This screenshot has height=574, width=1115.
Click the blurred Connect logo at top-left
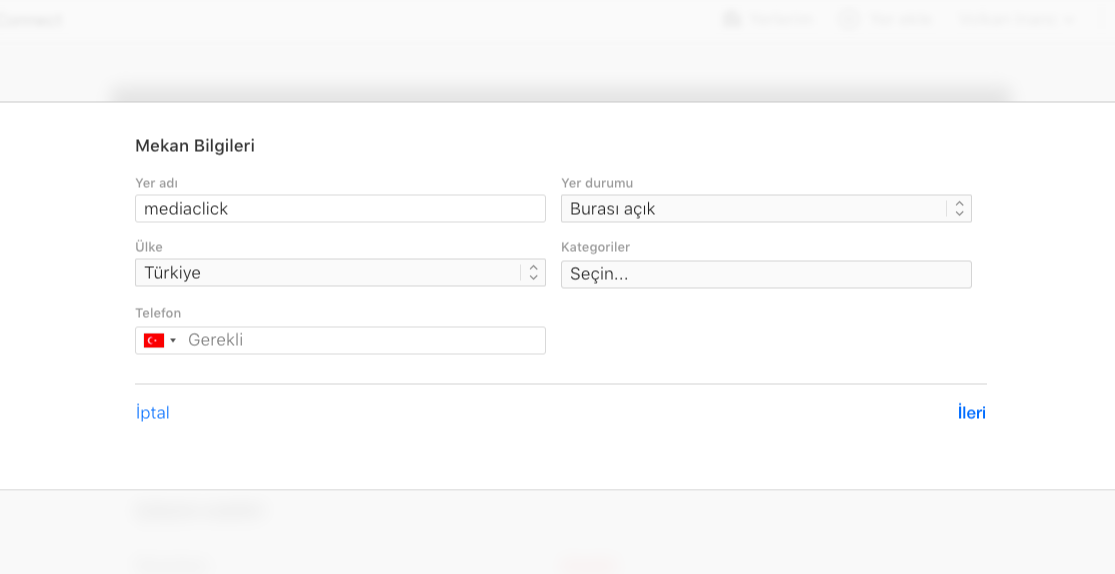pyautogui.click(x=30, y=20)
